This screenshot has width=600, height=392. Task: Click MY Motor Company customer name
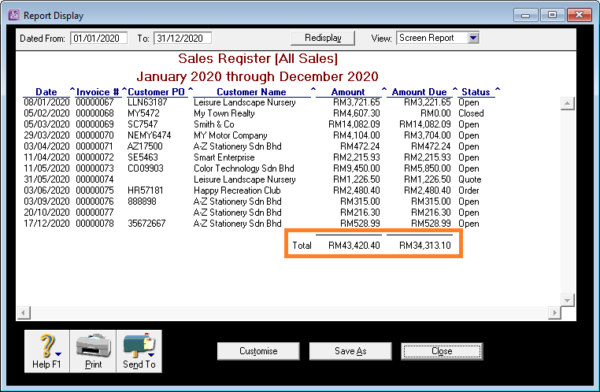coord(230,136)
